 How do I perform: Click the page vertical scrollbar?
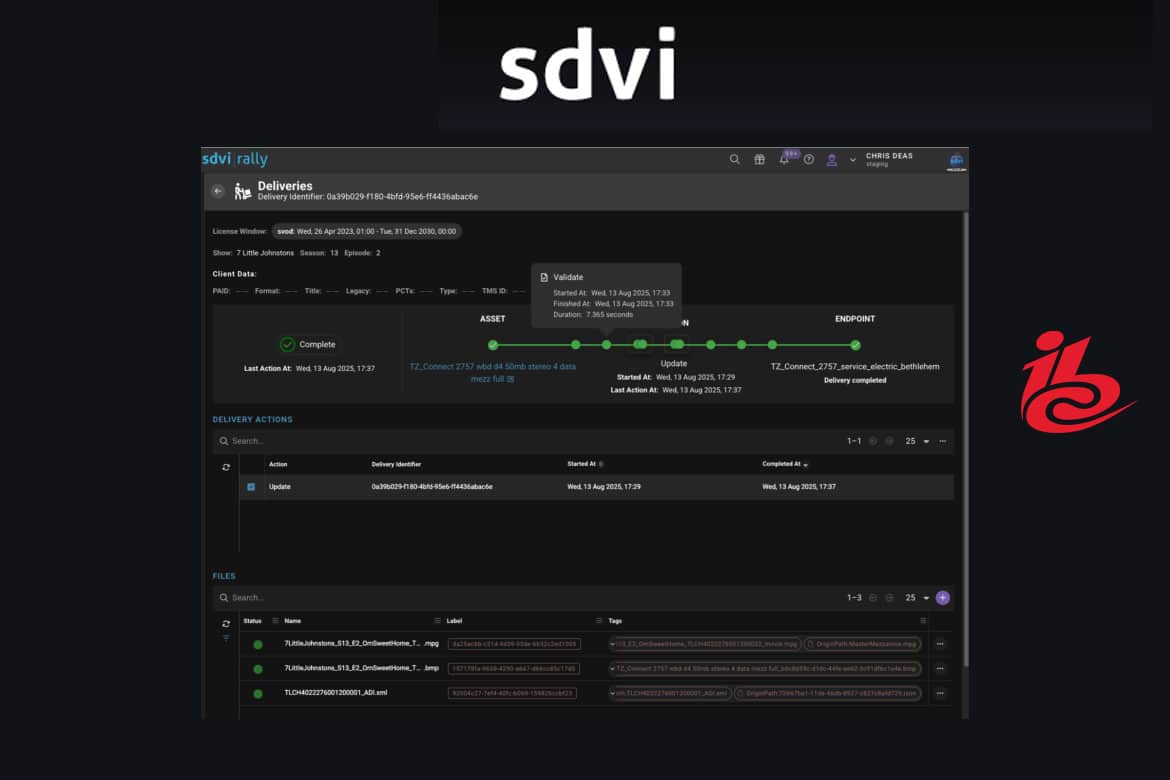click(966, 439)
